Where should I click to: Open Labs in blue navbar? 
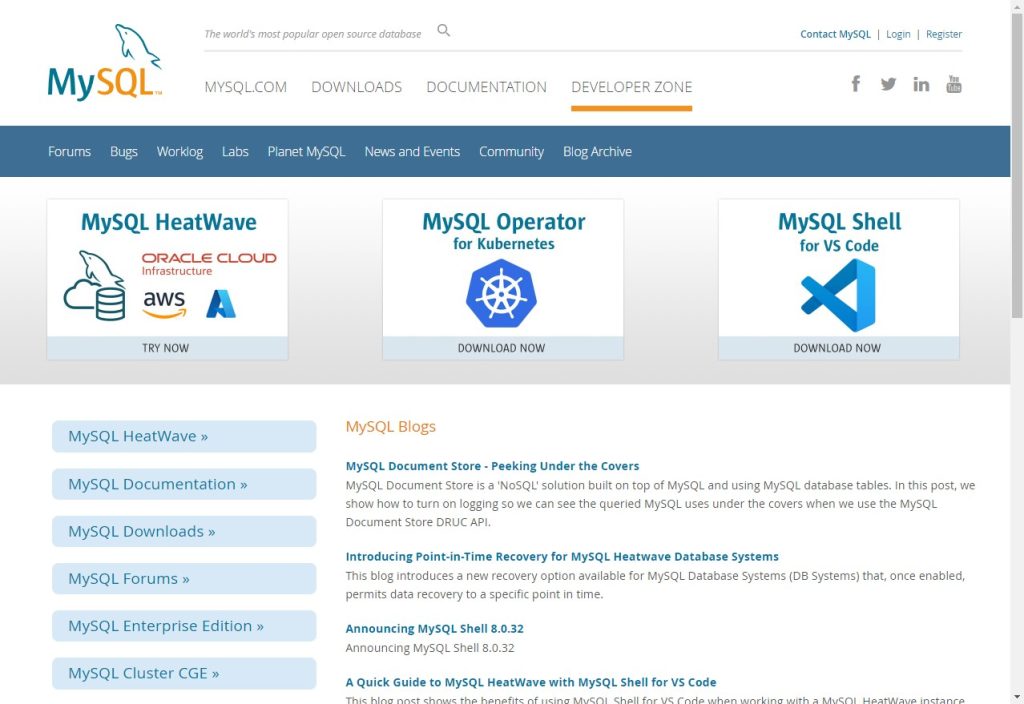235,152
